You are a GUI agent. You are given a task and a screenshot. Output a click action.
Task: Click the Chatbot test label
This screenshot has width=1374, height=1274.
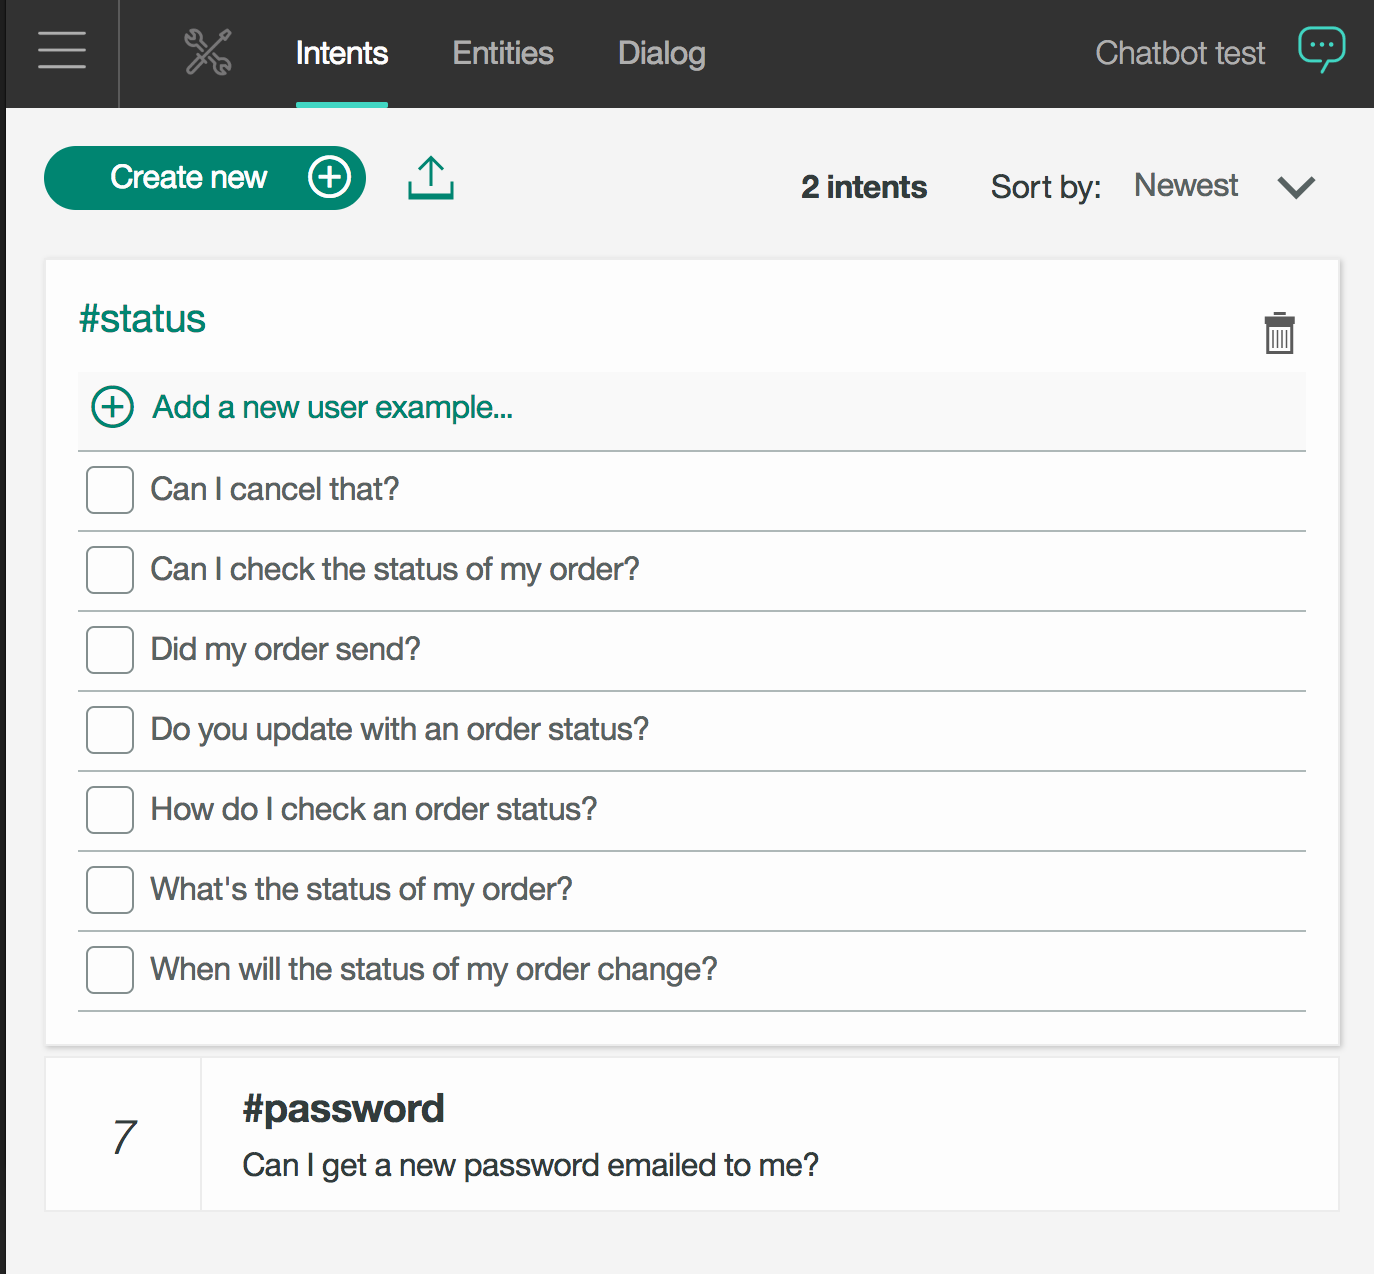tap(1180, 53)
